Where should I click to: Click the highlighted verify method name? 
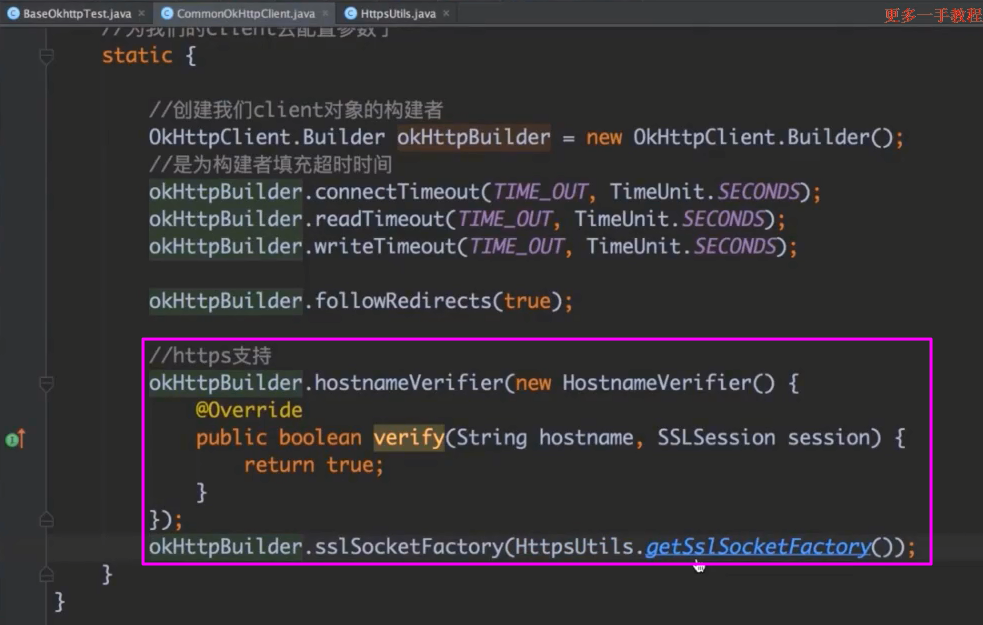408,438
